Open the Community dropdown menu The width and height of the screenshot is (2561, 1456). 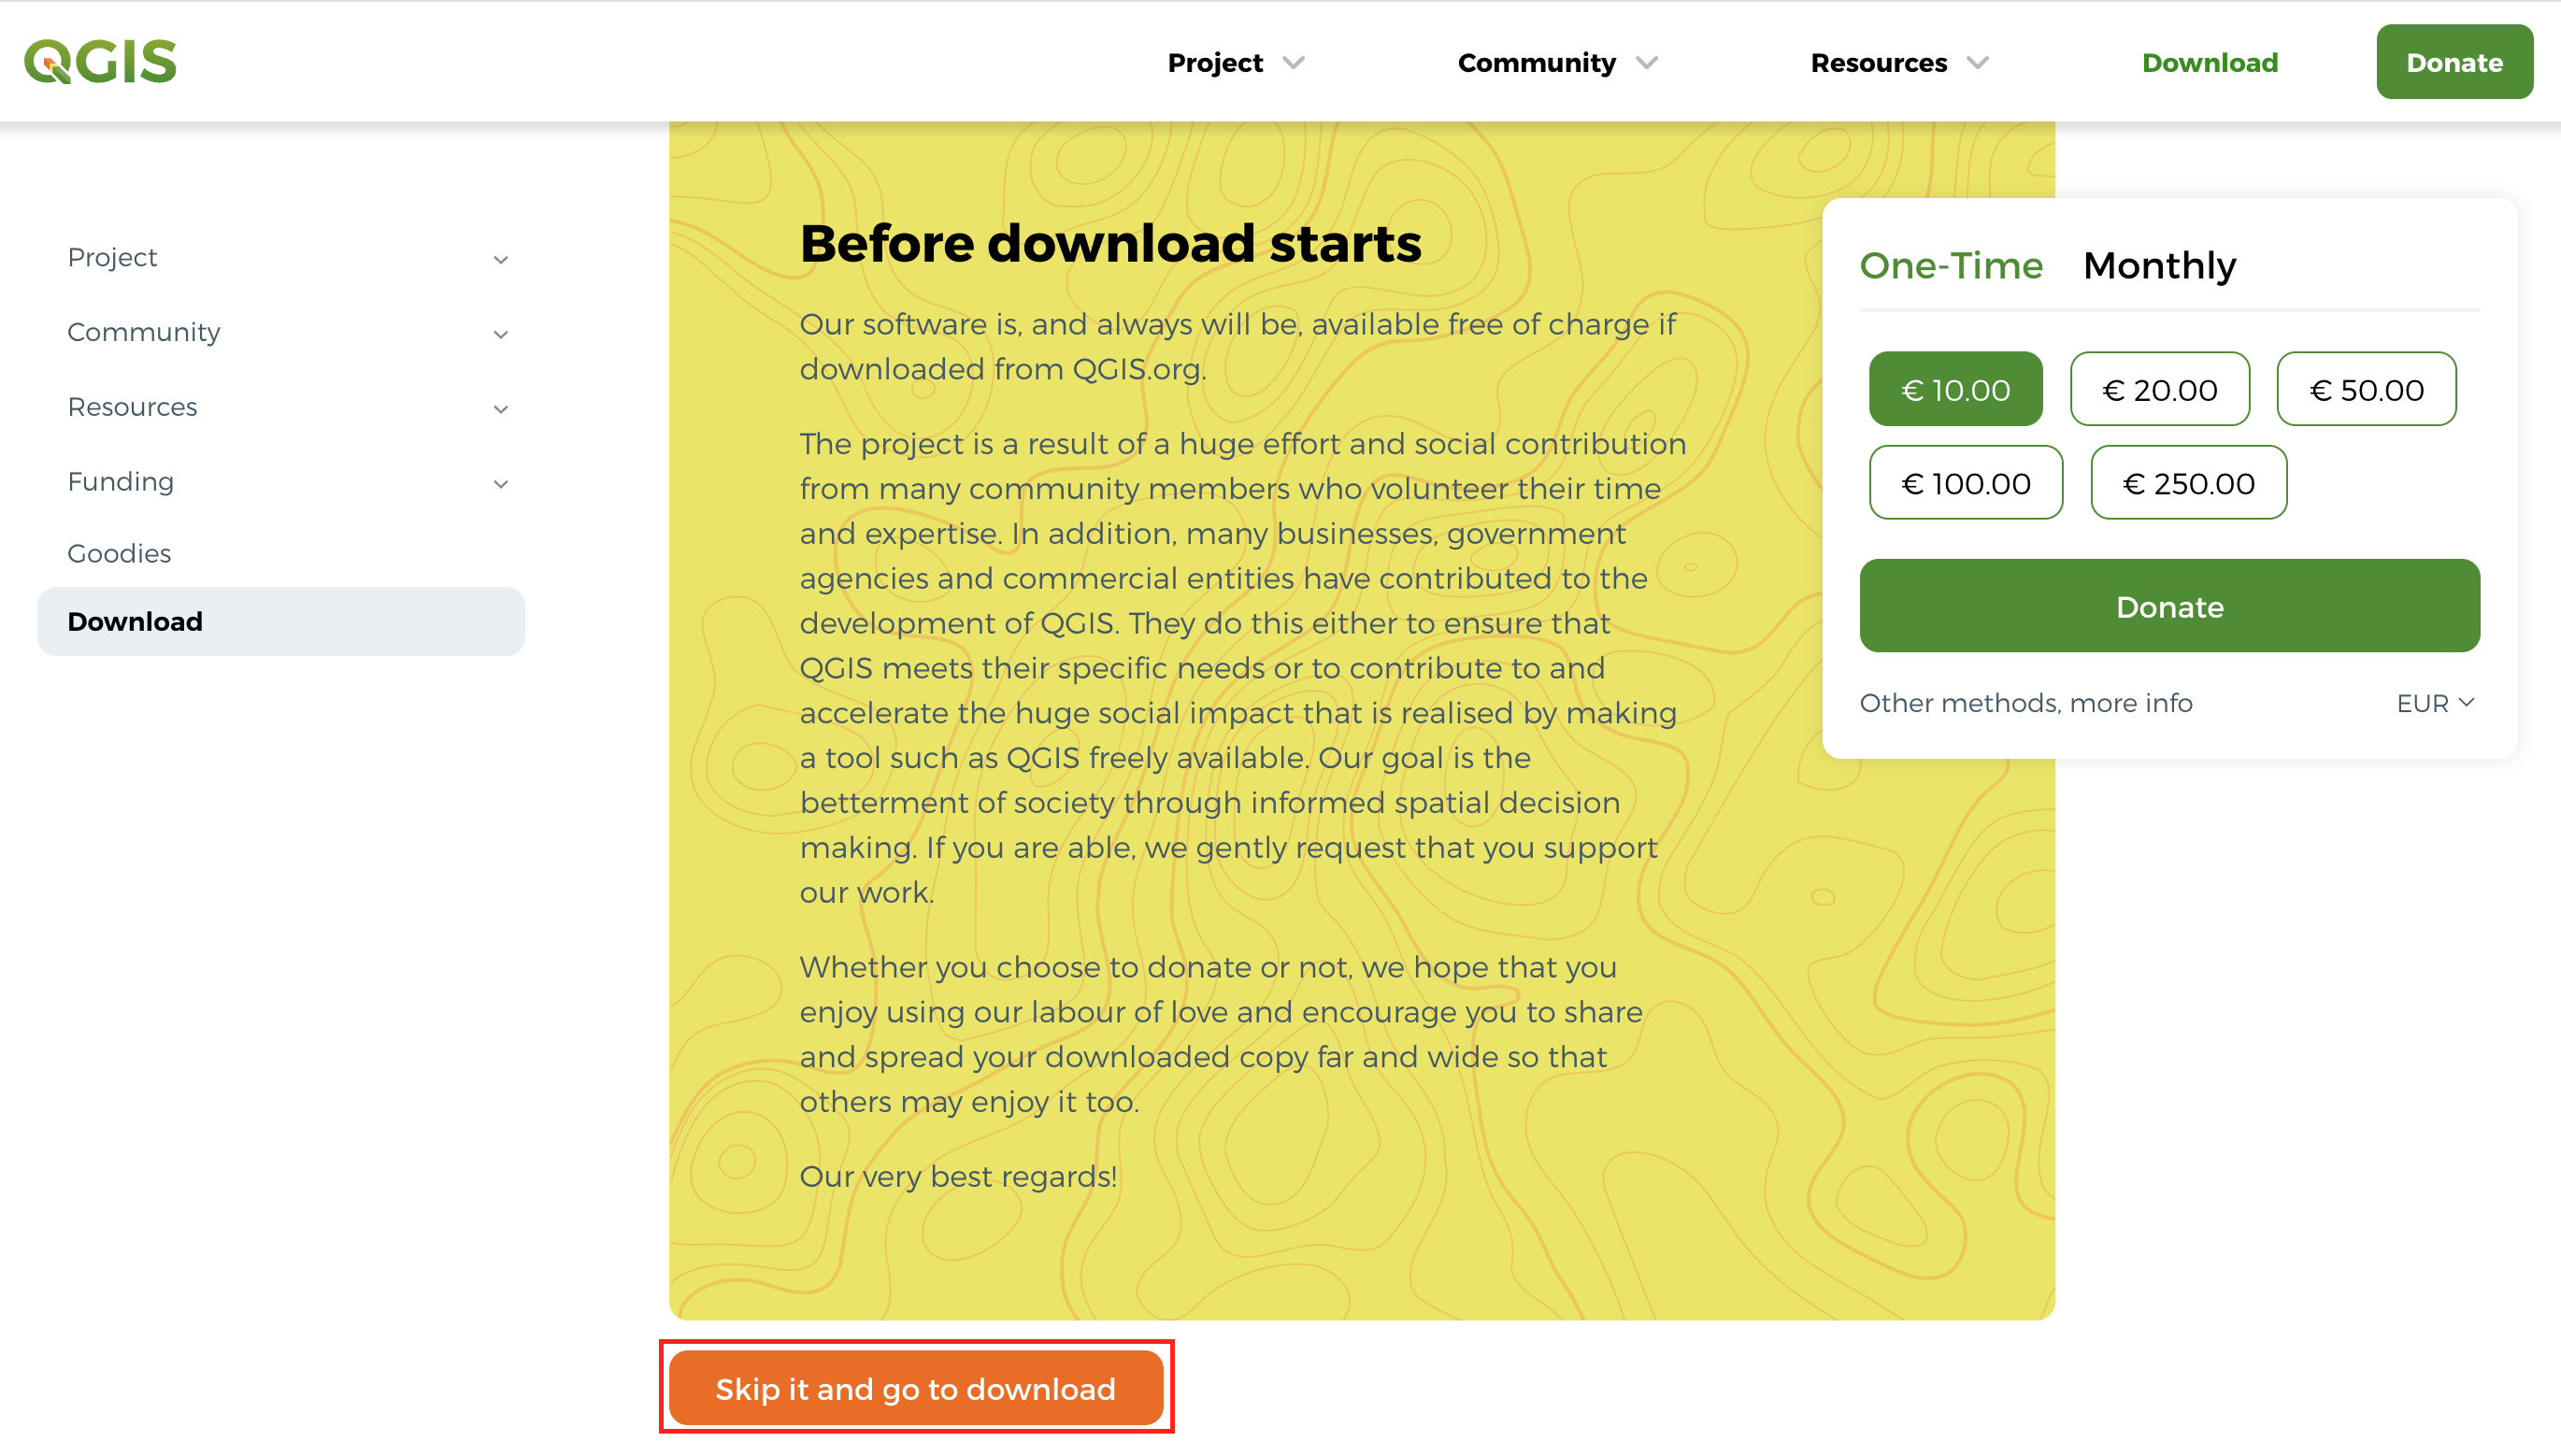[1556, 62]
